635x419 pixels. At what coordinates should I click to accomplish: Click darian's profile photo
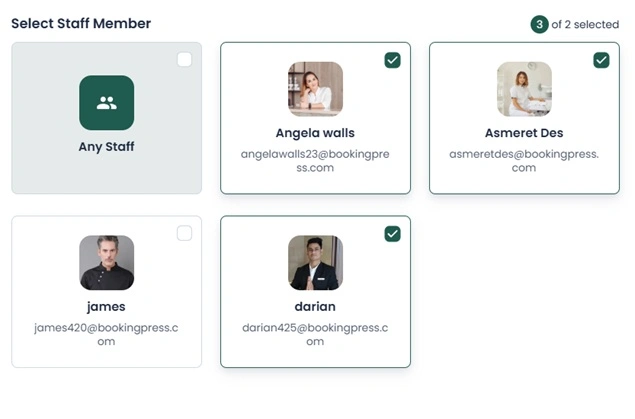click(x=315, y=263)
